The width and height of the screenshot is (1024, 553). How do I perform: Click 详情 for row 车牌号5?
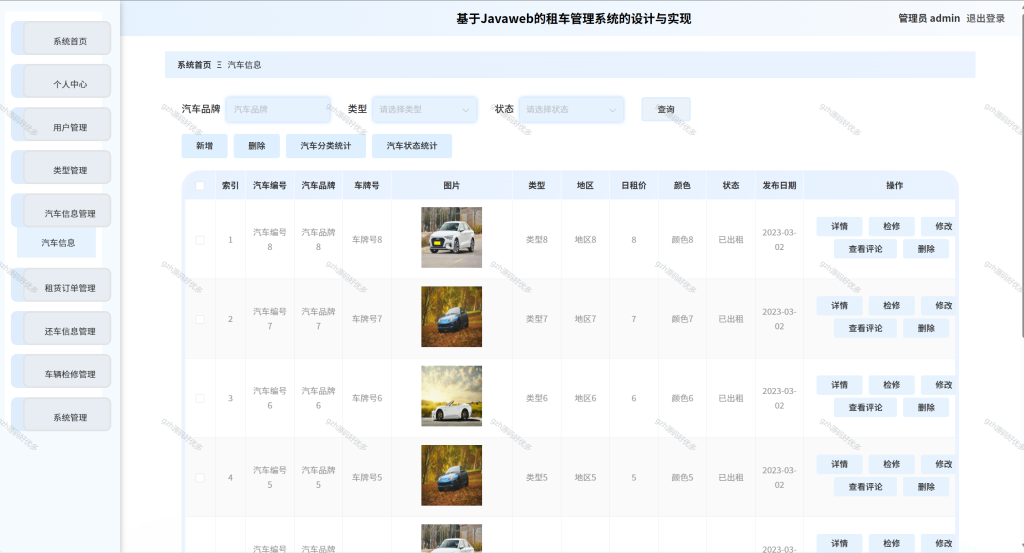pyautogui.click(x=839, y=464)
